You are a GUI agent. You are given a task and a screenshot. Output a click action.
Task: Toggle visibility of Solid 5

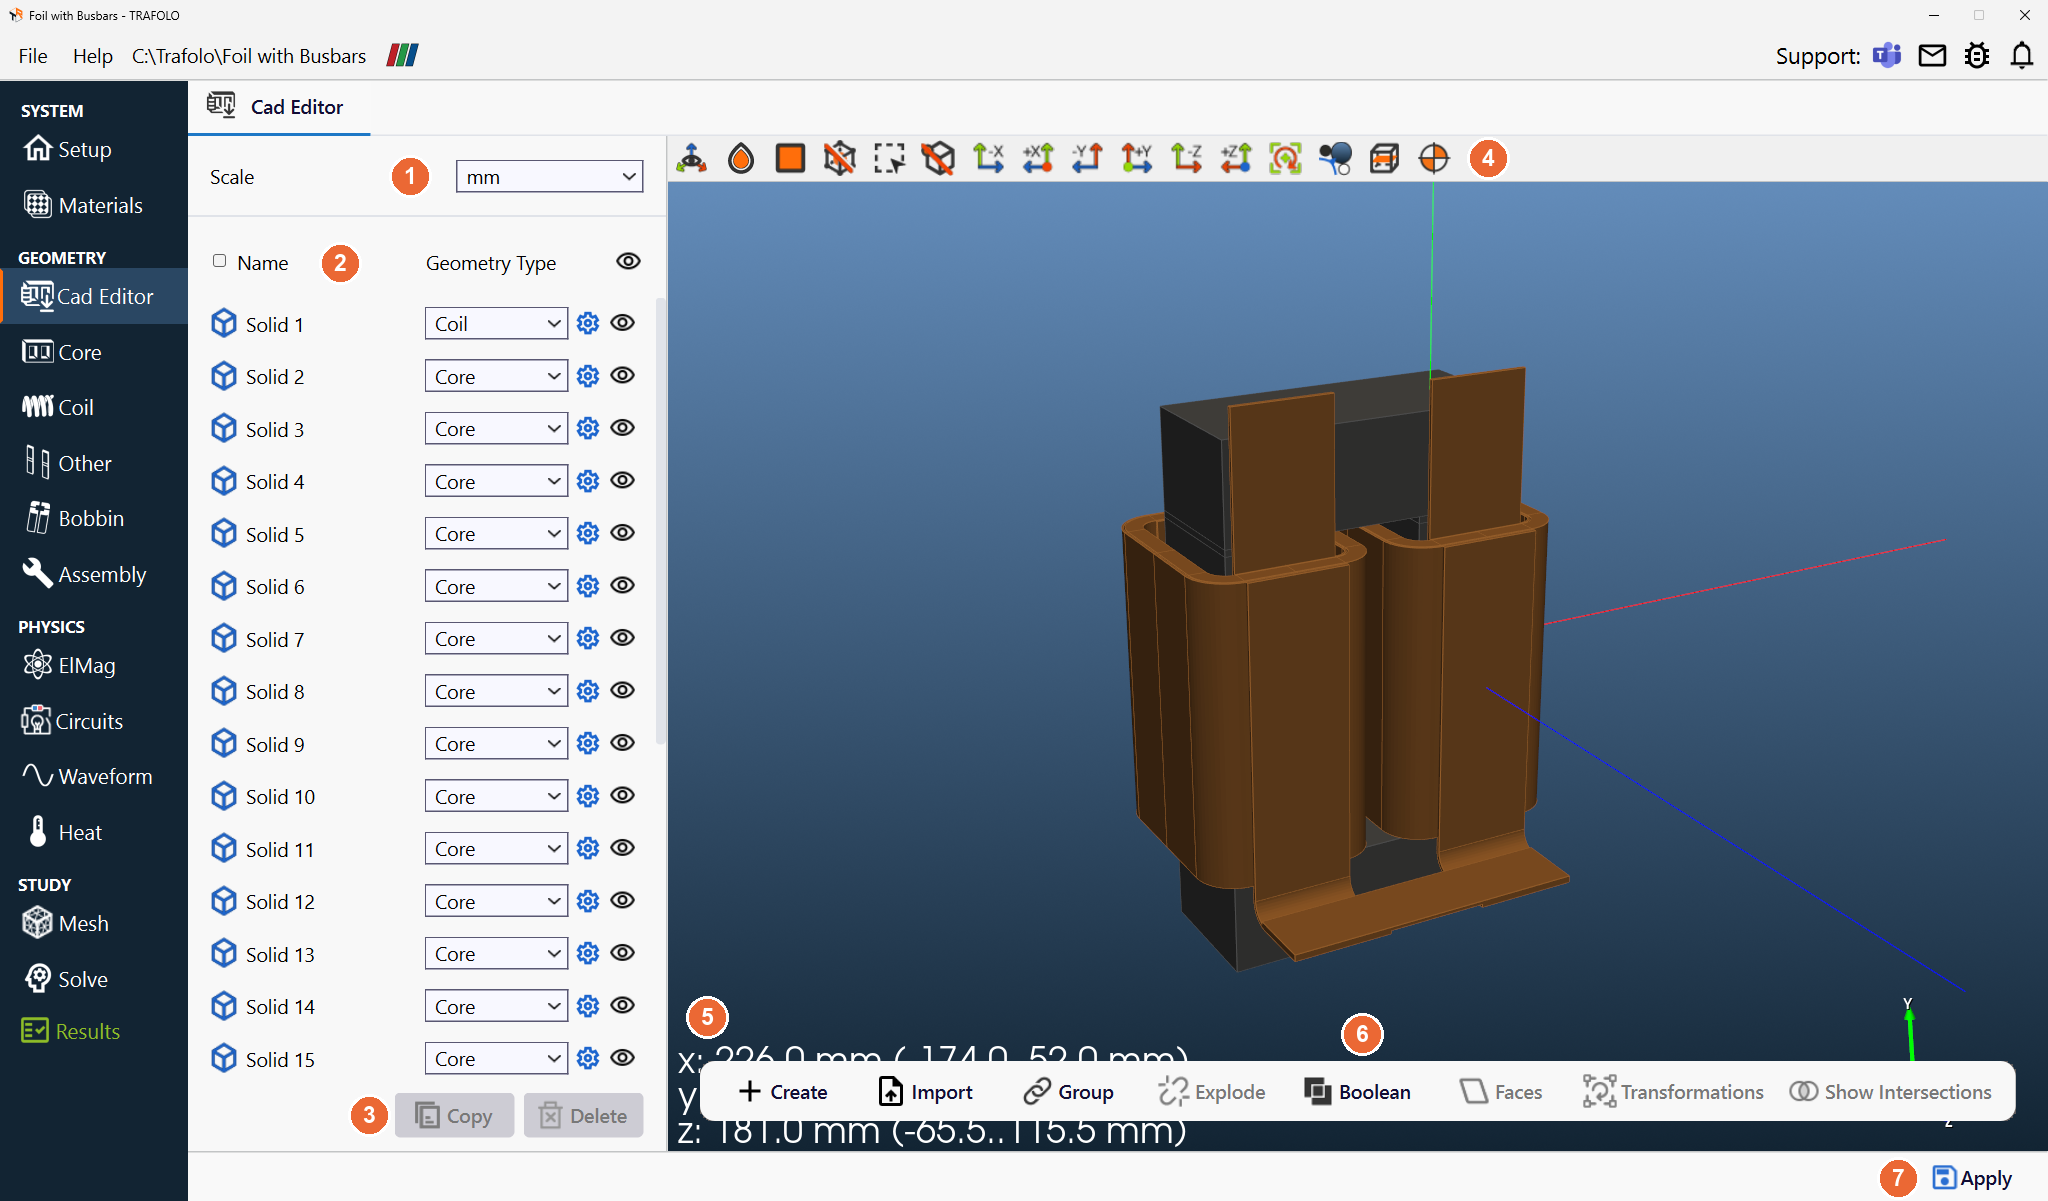tap(623, 533)
